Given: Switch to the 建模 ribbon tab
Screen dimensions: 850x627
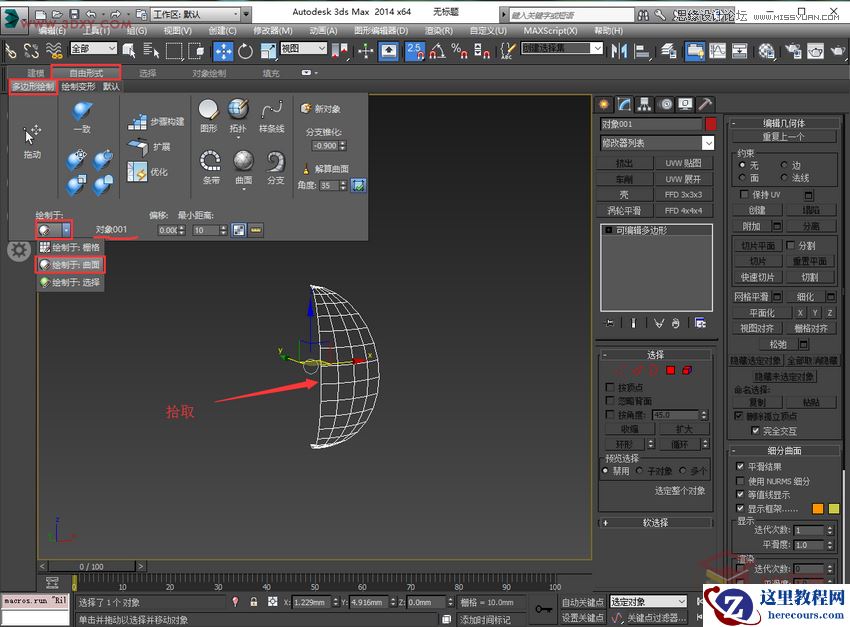Looking at the screenshot, I should pyautogui.click(x=34, y=71).
